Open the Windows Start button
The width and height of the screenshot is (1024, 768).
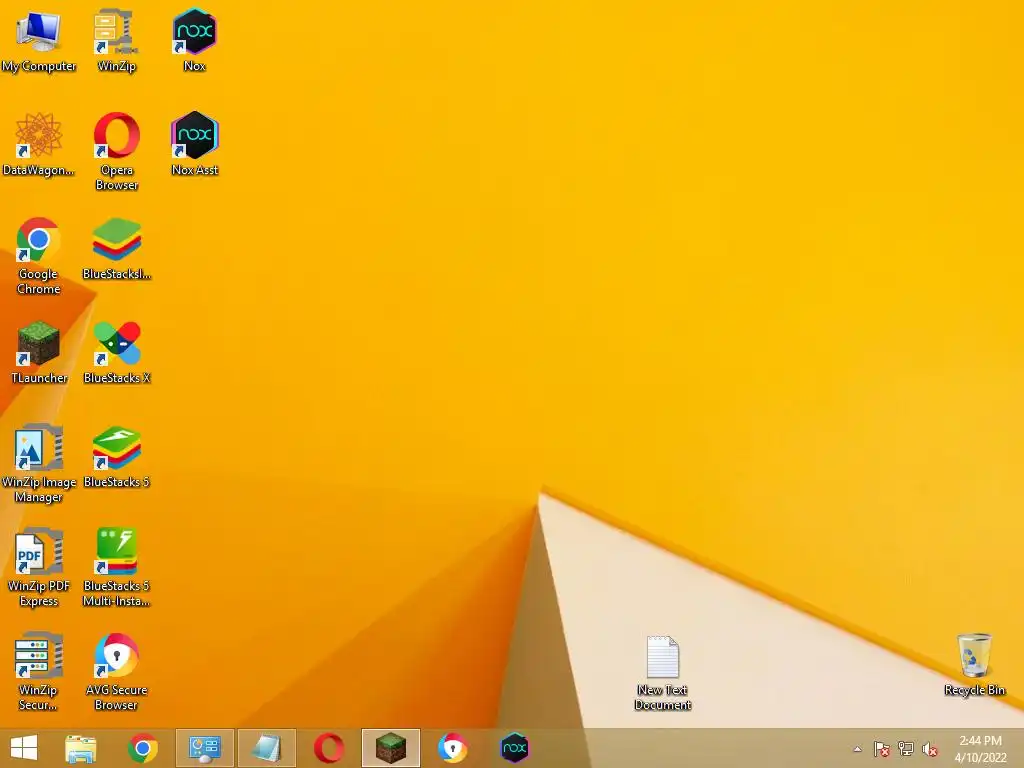(x=24, y=748)
